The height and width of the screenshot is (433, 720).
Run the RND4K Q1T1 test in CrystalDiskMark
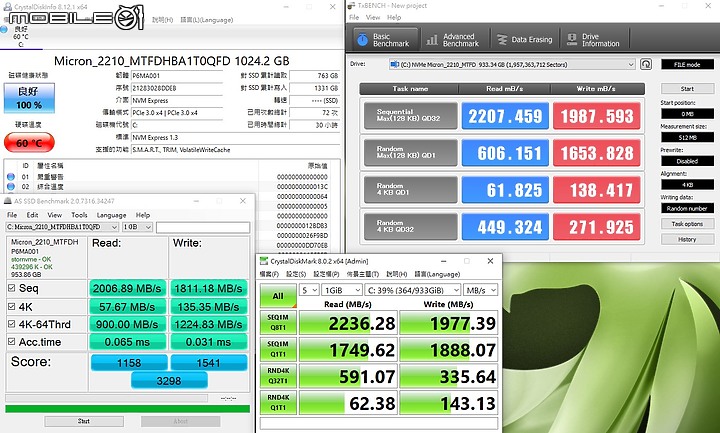[278, 402]
